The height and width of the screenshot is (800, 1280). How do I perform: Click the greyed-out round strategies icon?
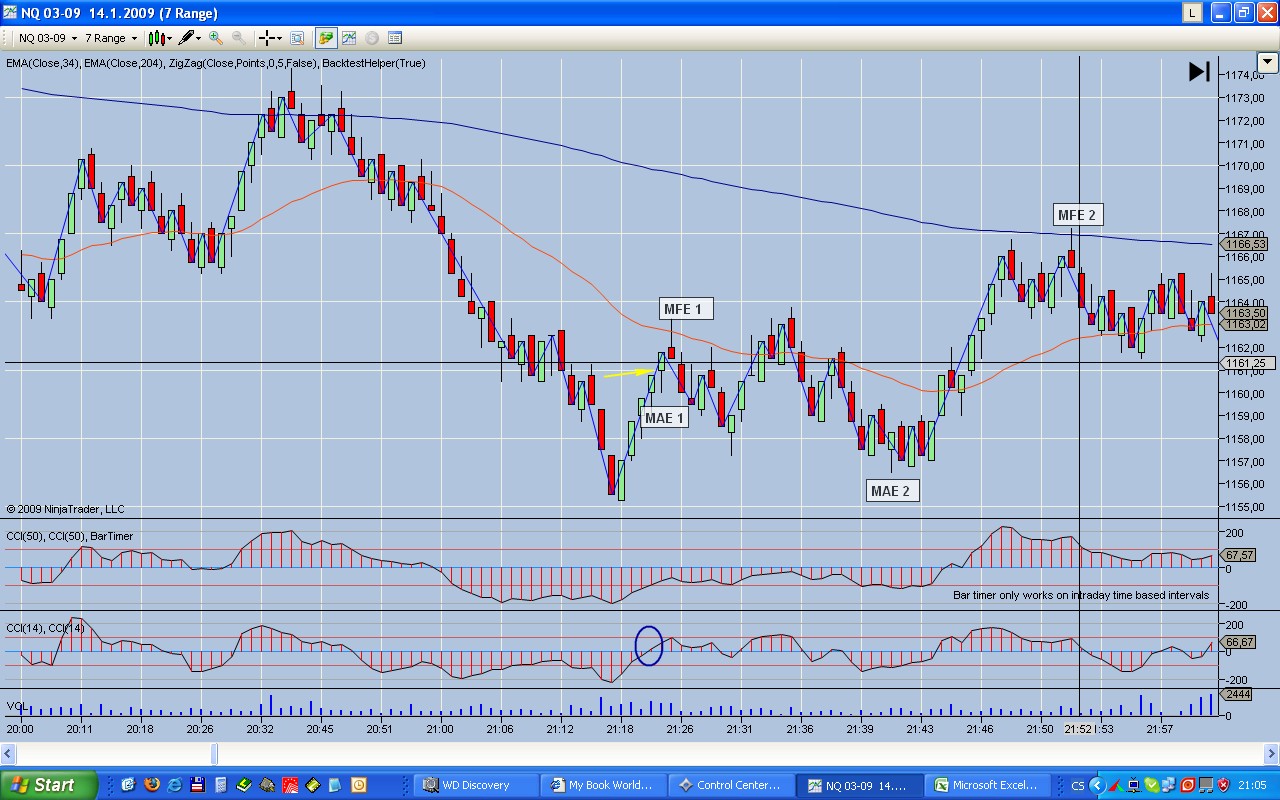click(x=372, y=38)
